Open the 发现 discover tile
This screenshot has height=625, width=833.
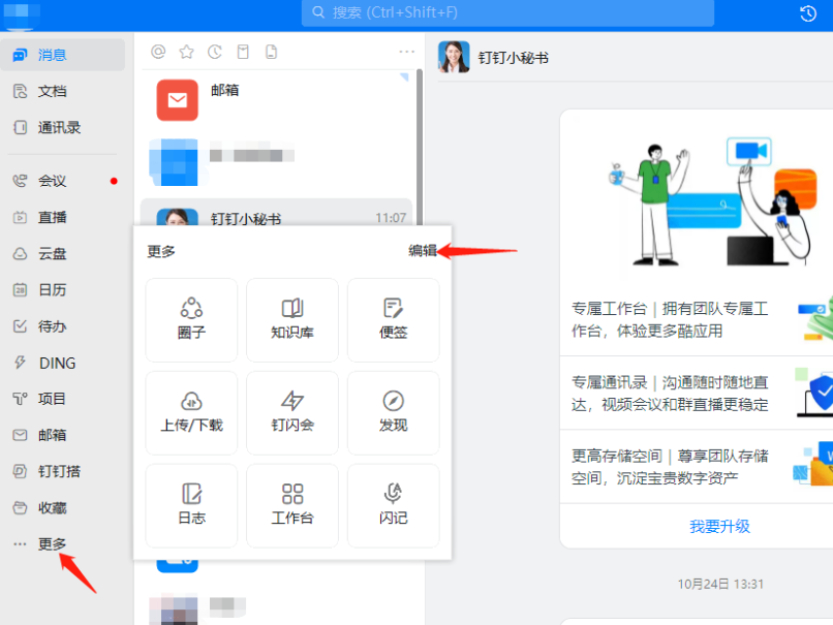point(393,413)
